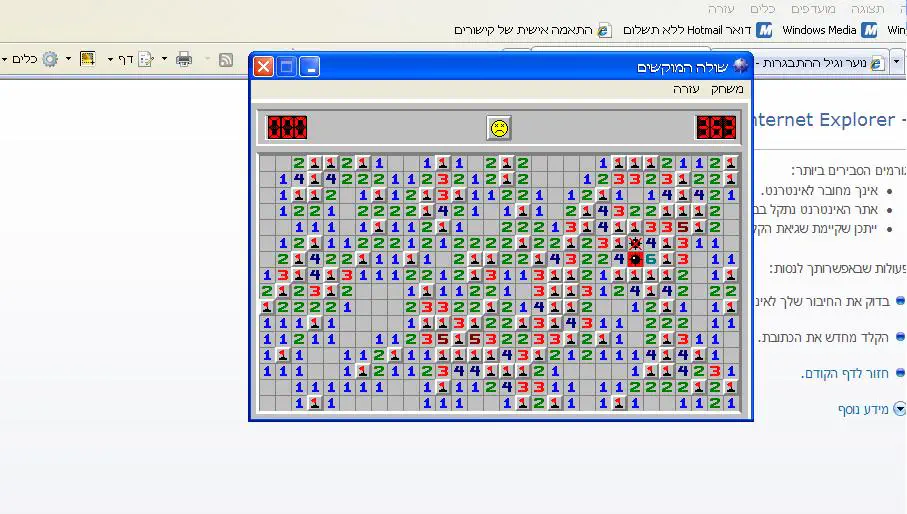The width and height of the screenshot is (907, 514).
Task: Click the printer icon in the toolbar
Action: pos(184,59)
